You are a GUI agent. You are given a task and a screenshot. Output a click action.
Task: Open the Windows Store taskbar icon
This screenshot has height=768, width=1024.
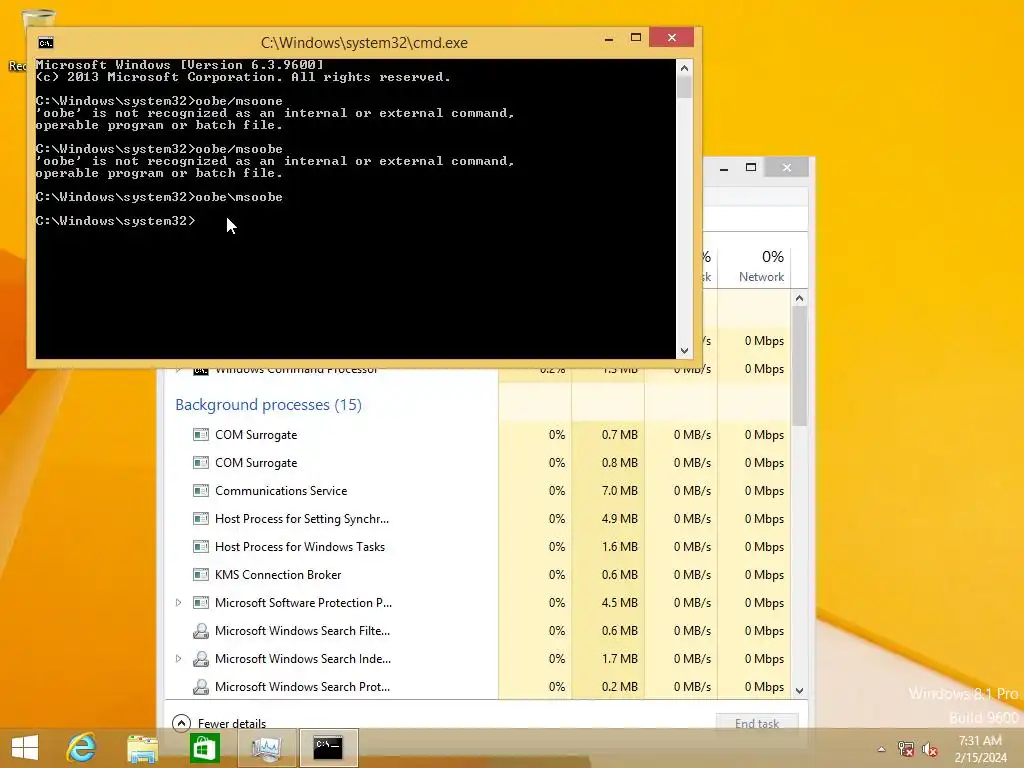(x=204, y=748)
